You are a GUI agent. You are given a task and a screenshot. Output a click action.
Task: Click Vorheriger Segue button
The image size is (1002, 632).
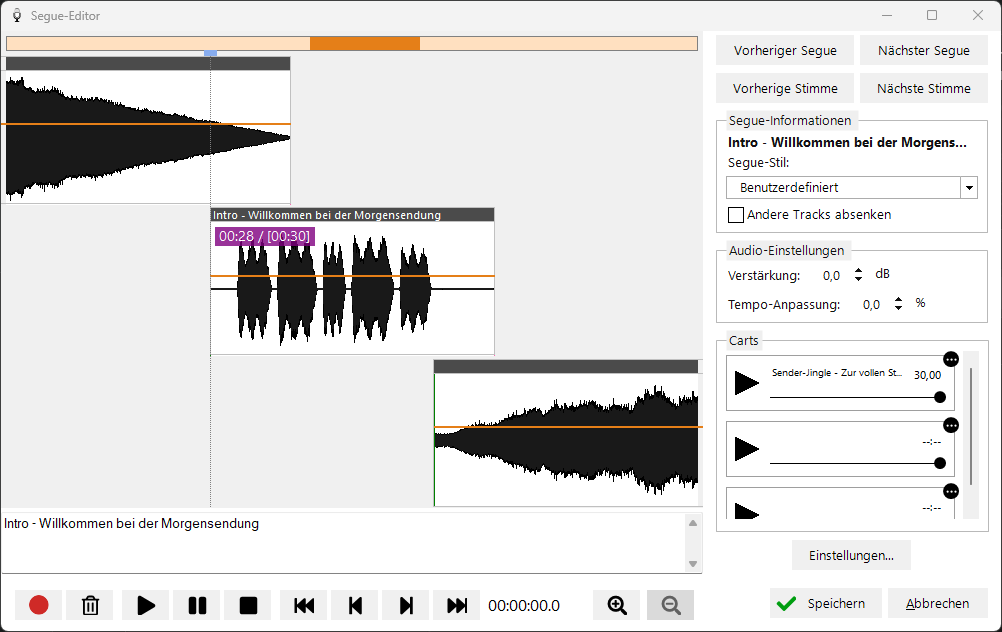coord(785,50)
